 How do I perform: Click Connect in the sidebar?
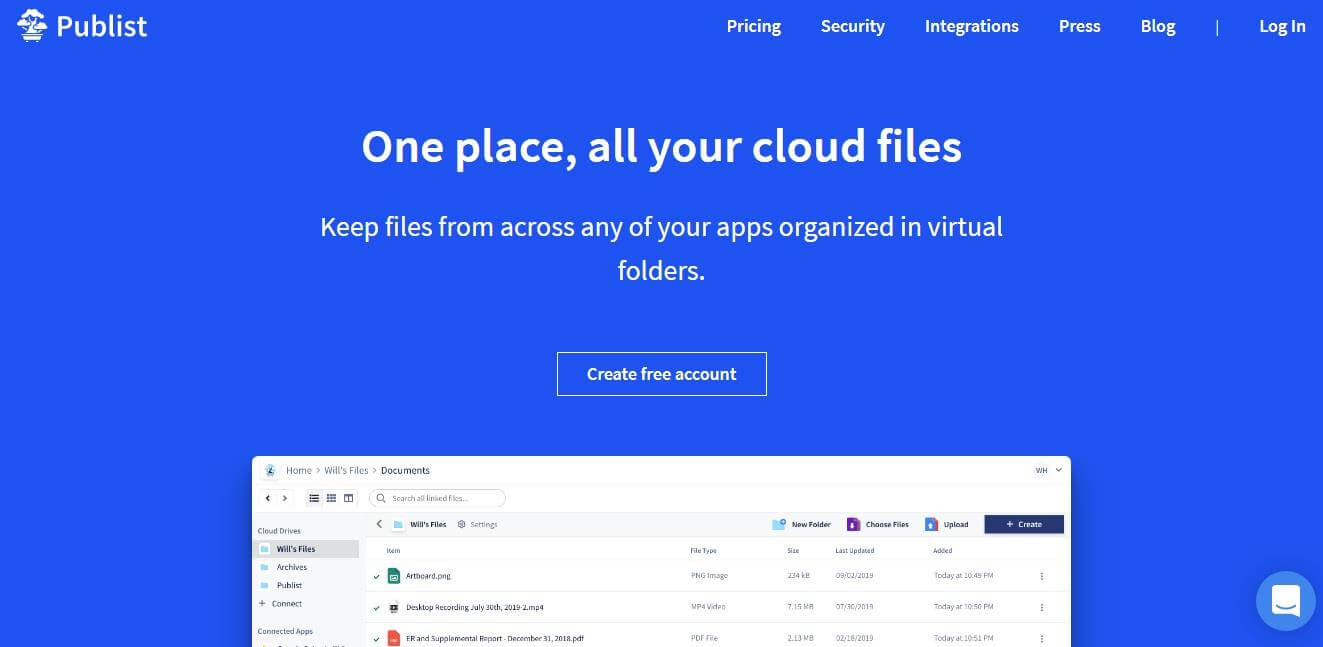pyautogui.click(x=287, y=603)
